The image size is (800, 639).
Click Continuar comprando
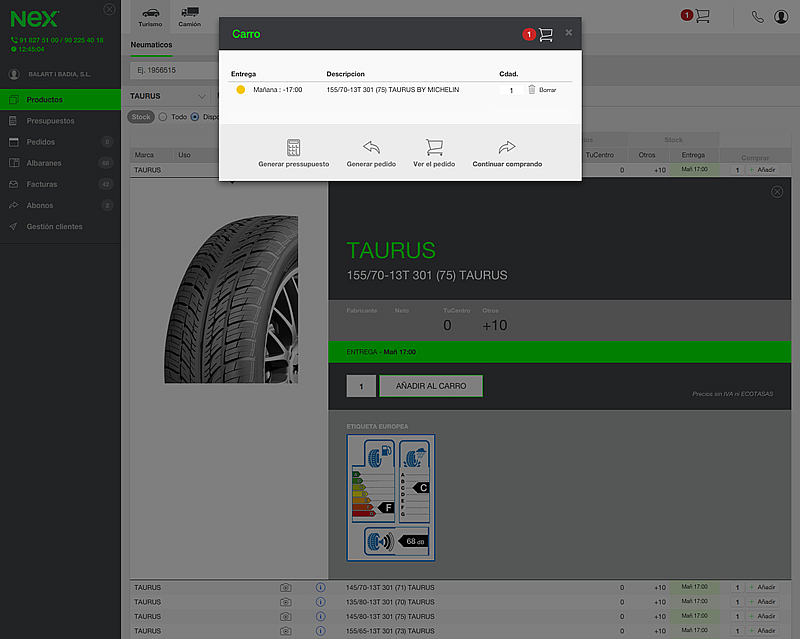point(507,153)
